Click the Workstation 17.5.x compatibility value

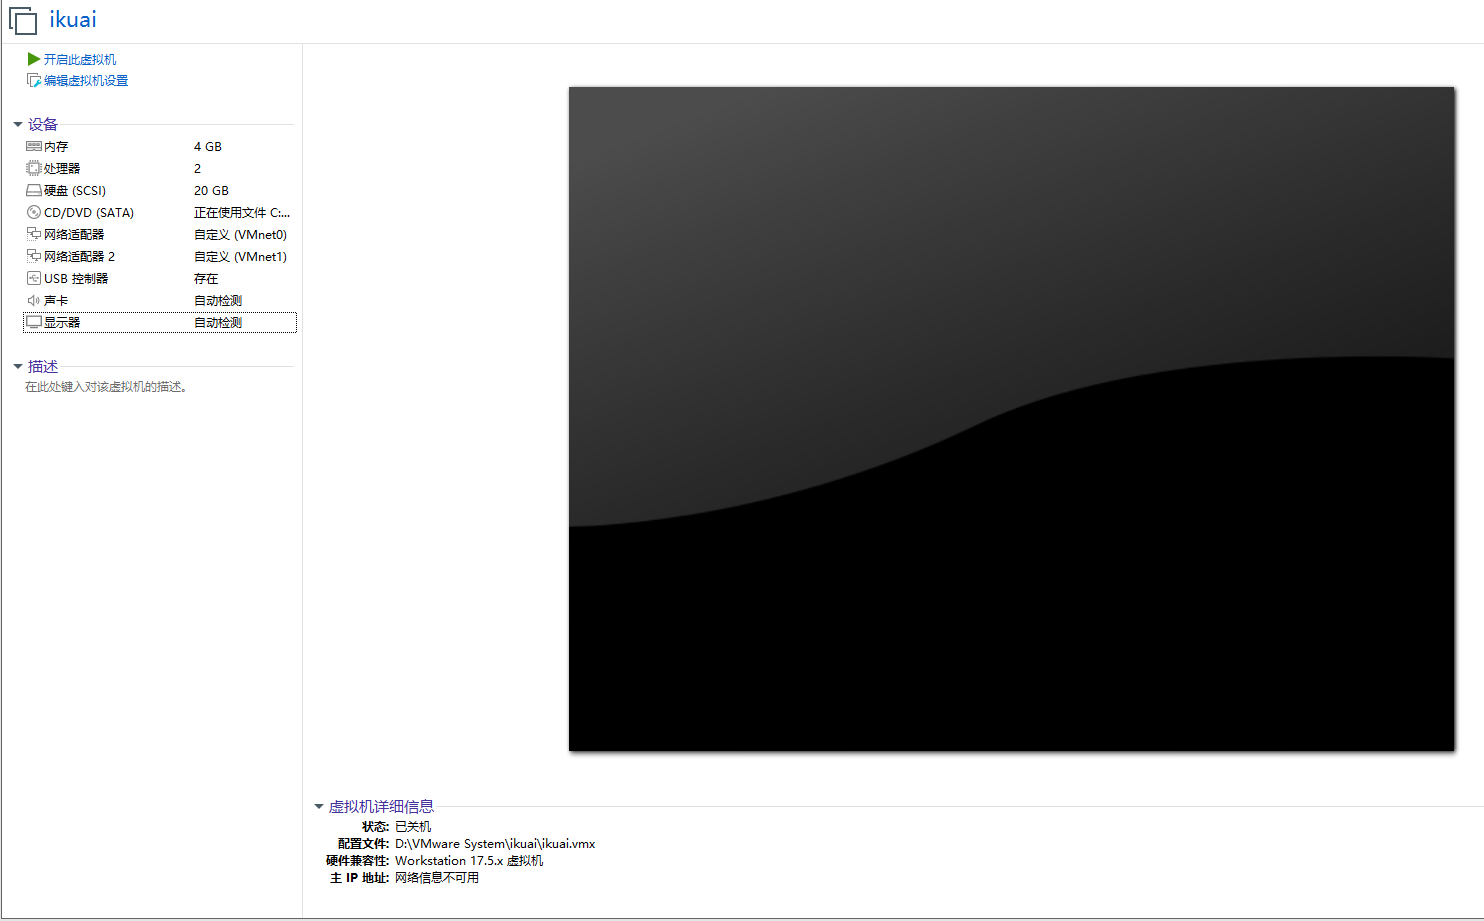[x=469, y=860]
